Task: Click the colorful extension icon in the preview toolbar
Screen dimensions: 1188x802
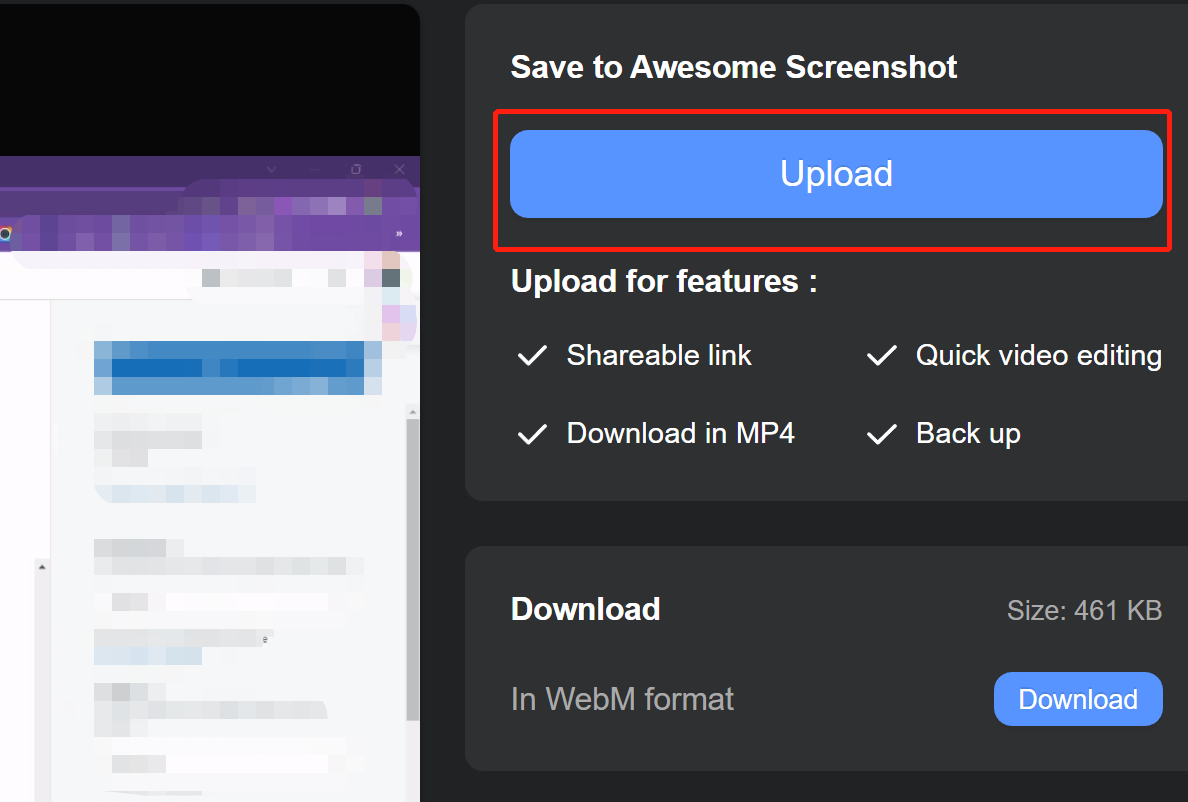Action: [x=5, y=233]
